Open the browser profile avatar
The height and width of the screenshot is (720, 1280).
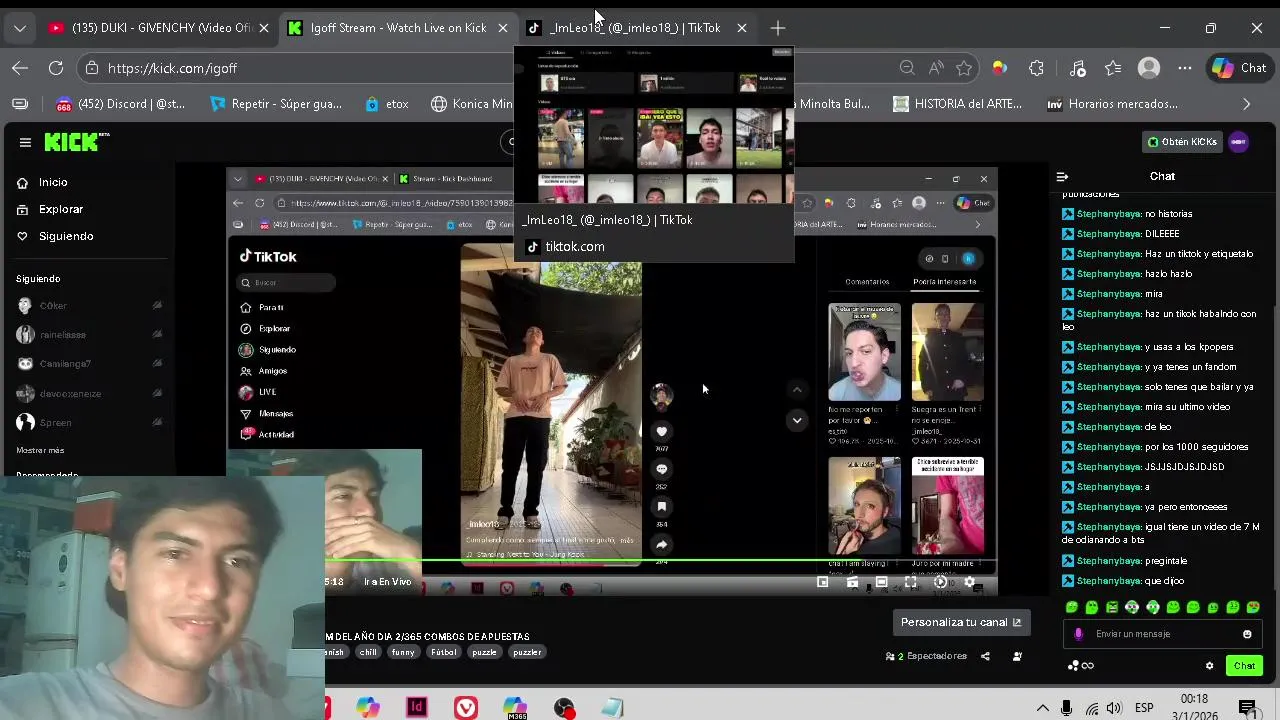(1149, 68)
